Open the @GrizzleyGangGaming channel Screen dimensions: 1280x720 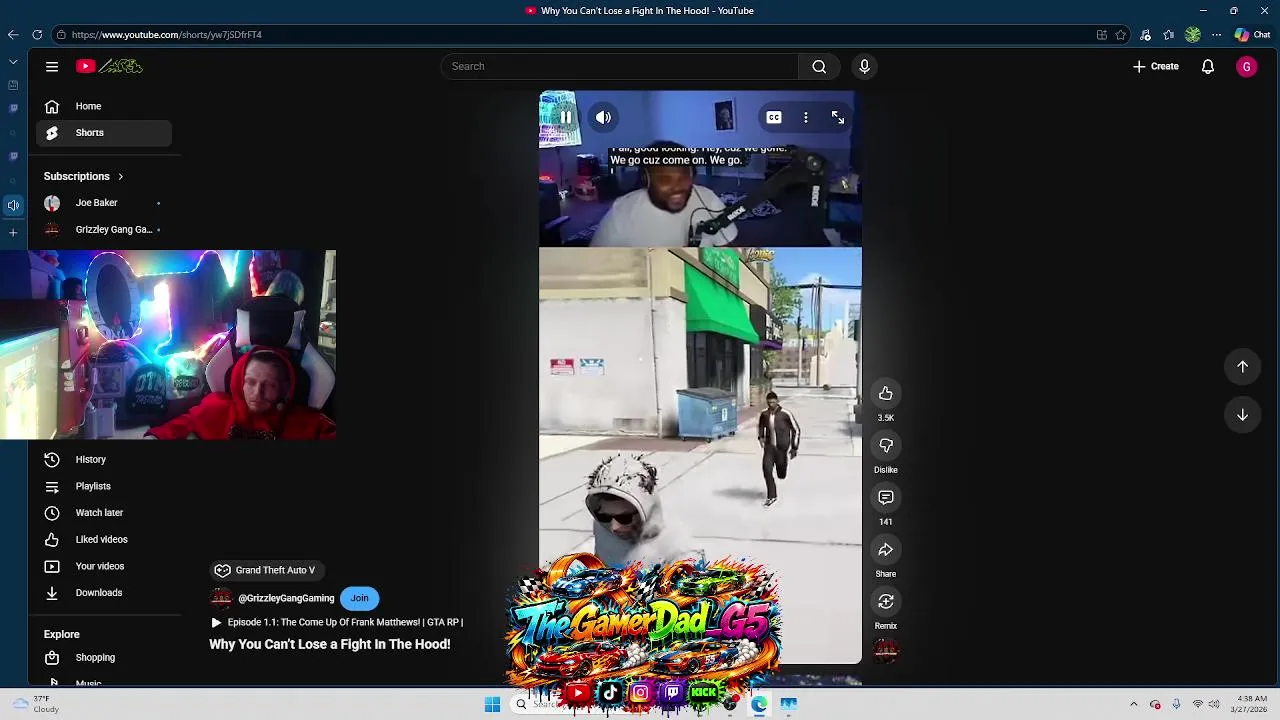(286, 598)
